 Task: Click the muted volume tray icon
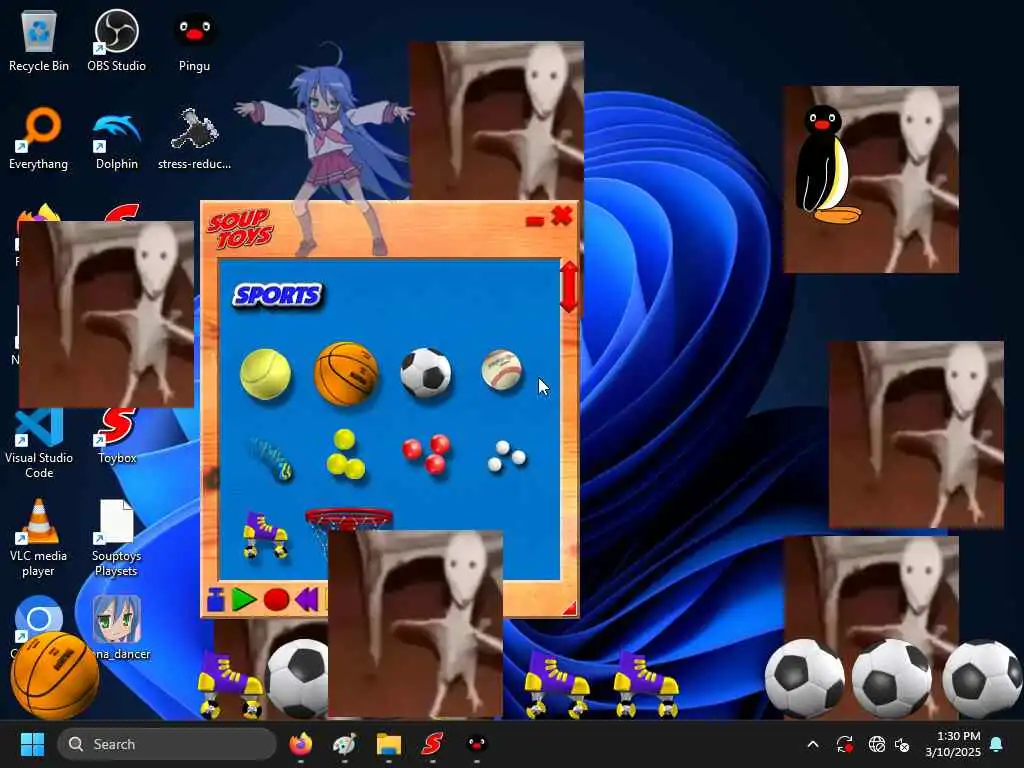click(x=902, y=744)
